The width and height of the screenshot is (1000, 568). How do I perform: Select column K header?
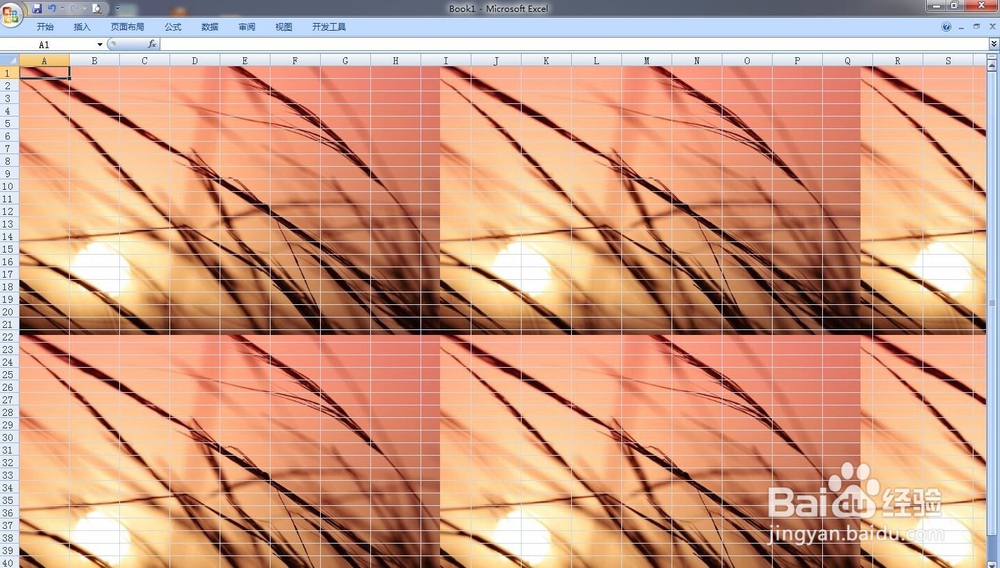[x=546, y=61]
